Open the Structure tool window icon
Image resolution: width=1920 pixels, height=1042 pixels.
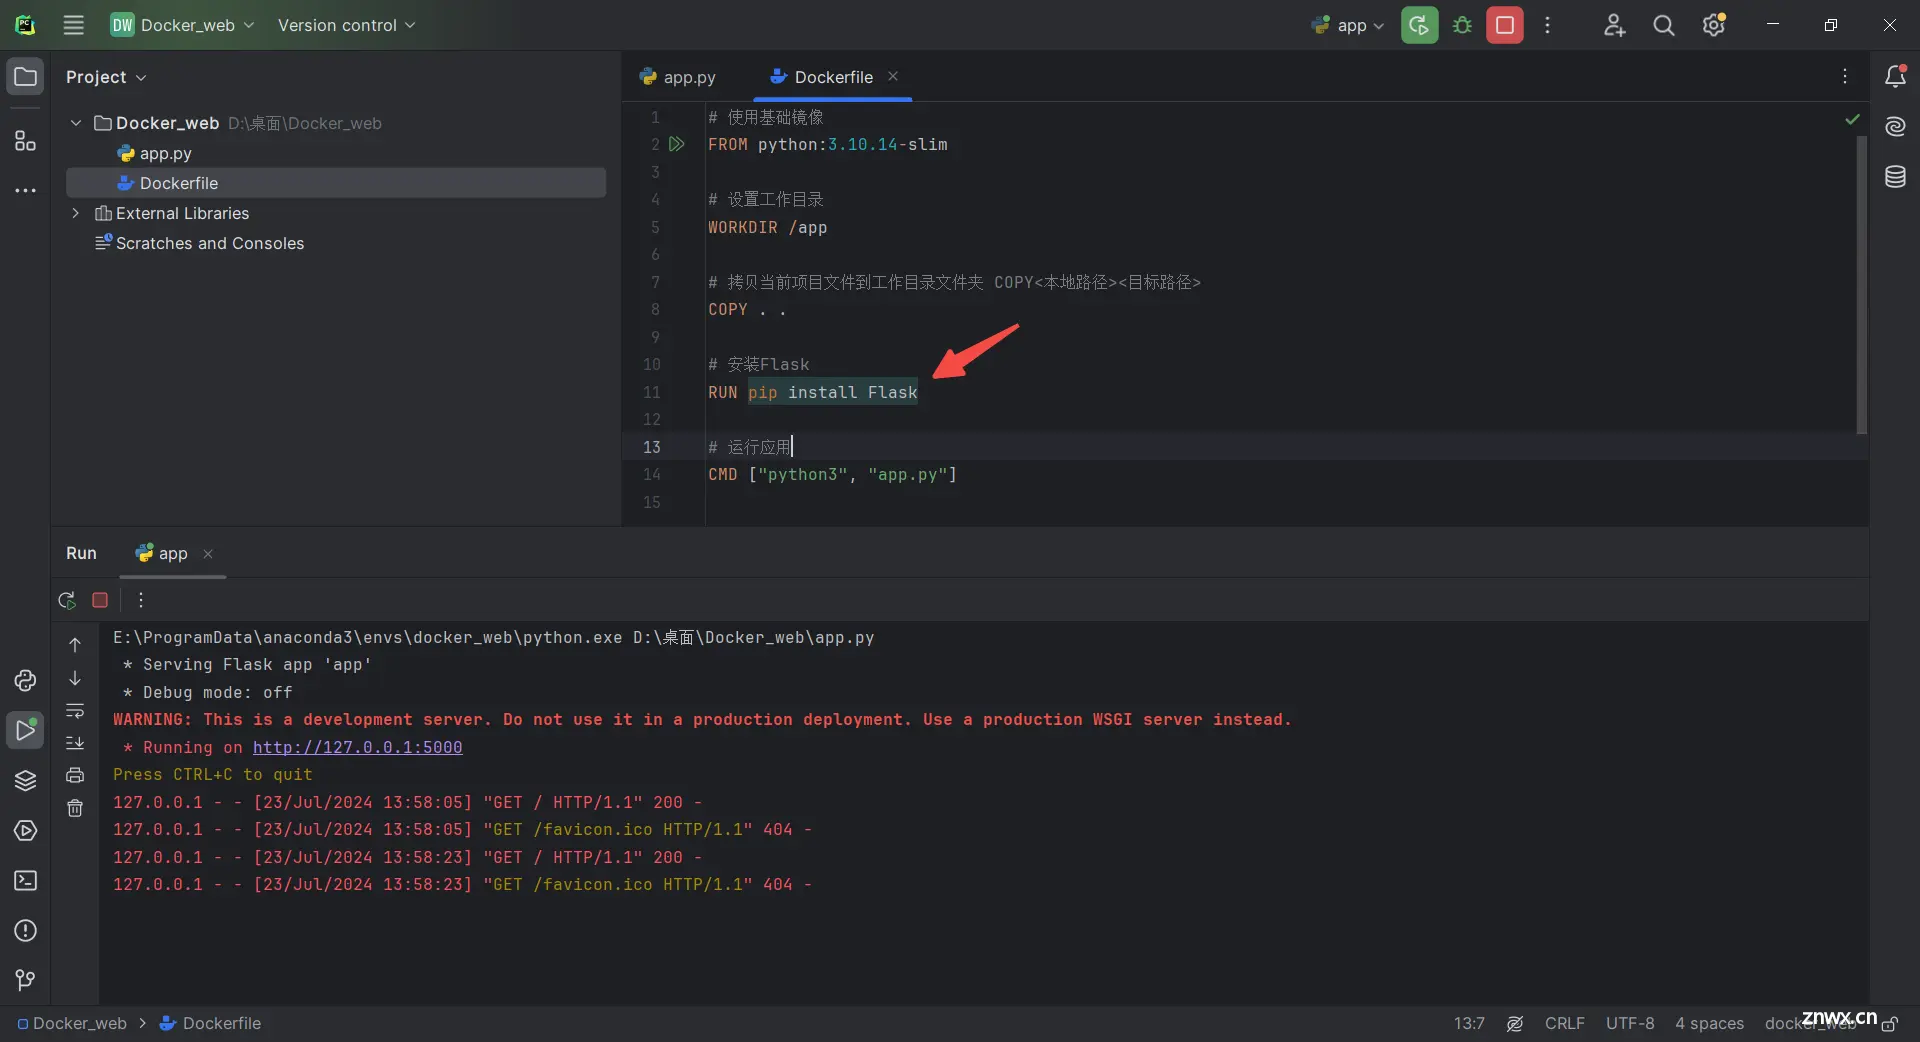click(25, 140)
